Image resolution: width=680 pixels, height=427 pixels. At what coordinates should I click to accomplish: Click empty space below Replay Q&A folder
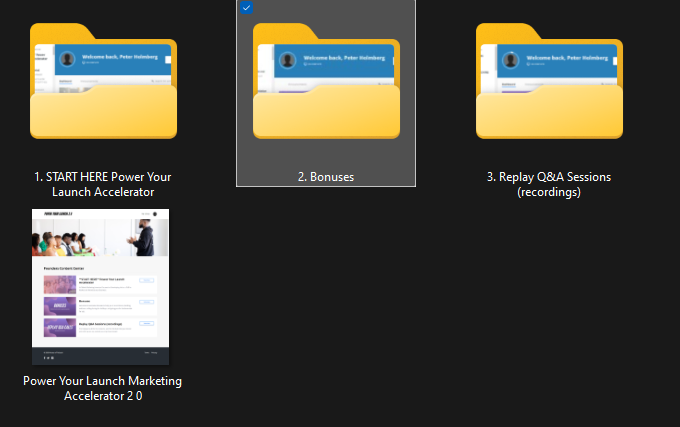(548, 300)
